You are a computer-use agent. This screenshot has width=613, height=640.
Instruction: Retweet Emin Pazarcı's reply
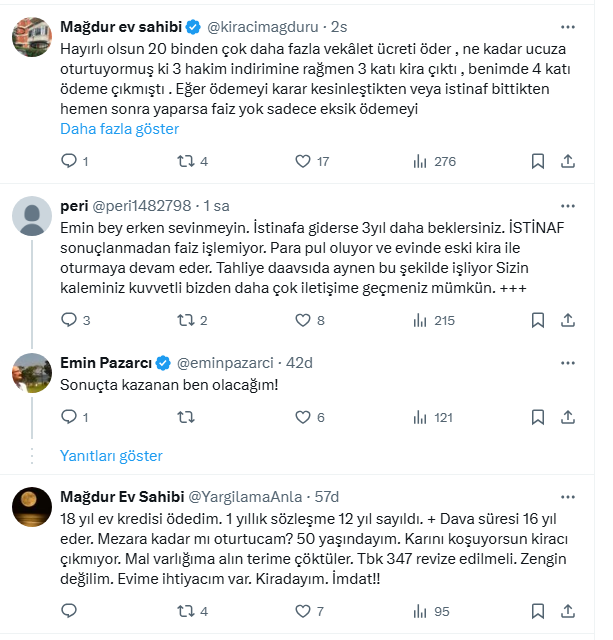pyautogui.click(x=185, y=417)
